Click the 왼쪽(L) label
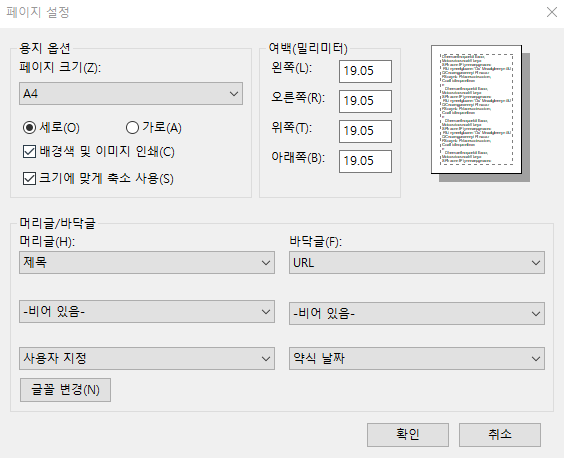 coord(292,67)
